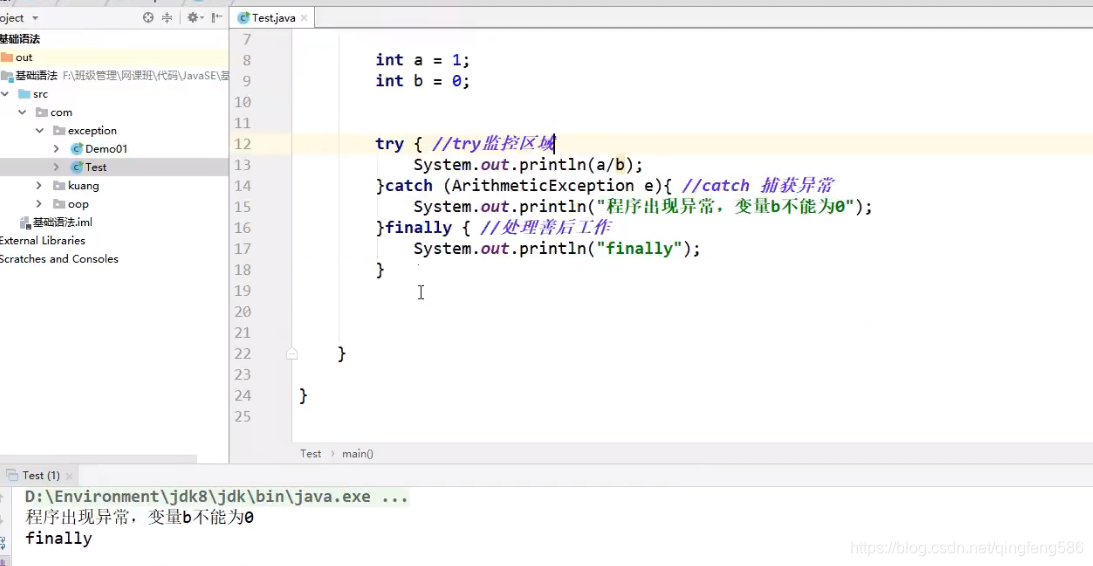Image resolution: width=1093 pixels, height=566 pixels.
Task: Click the fold marker on line 22
Action: (x=292, y=353)
